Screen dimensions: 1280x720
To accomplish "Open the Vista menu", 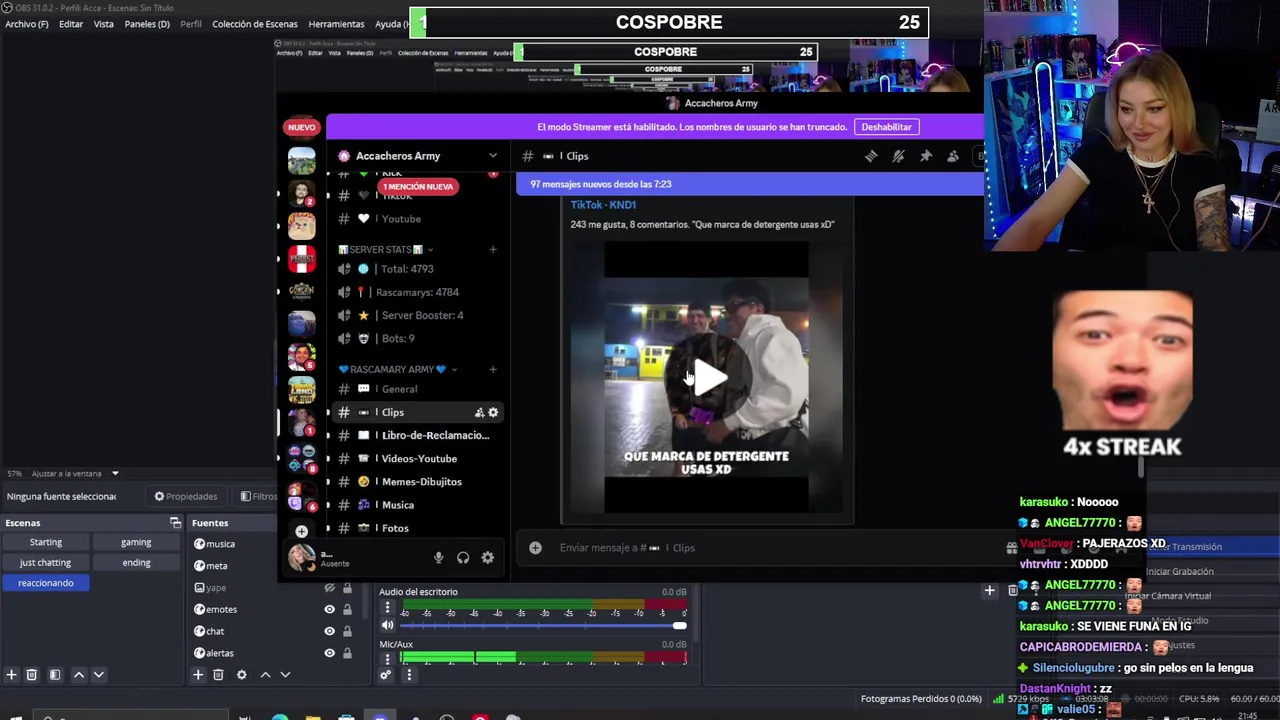I will pyautogui.click(x=104, y=24).
